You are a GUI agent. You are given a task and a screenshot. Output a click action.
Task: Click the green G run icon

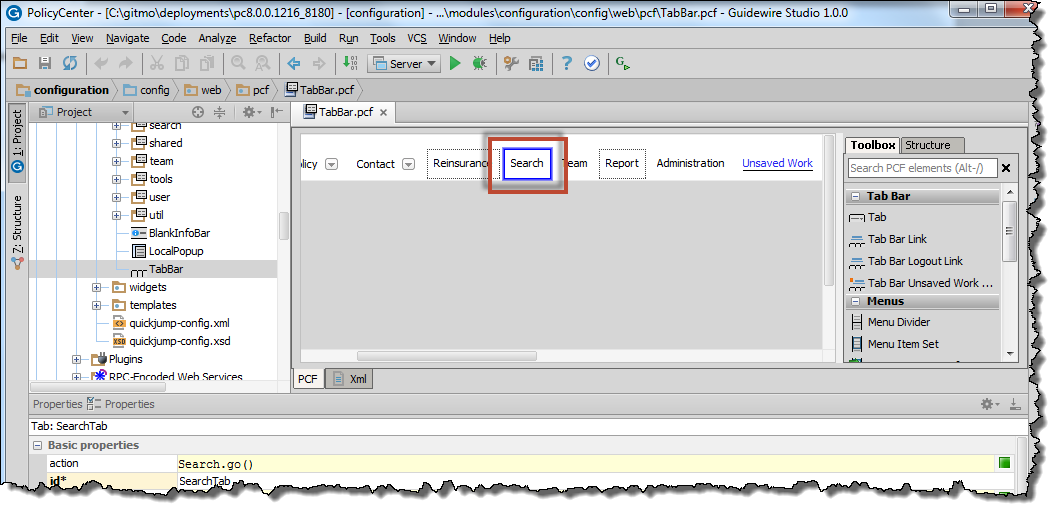(623, 64)
